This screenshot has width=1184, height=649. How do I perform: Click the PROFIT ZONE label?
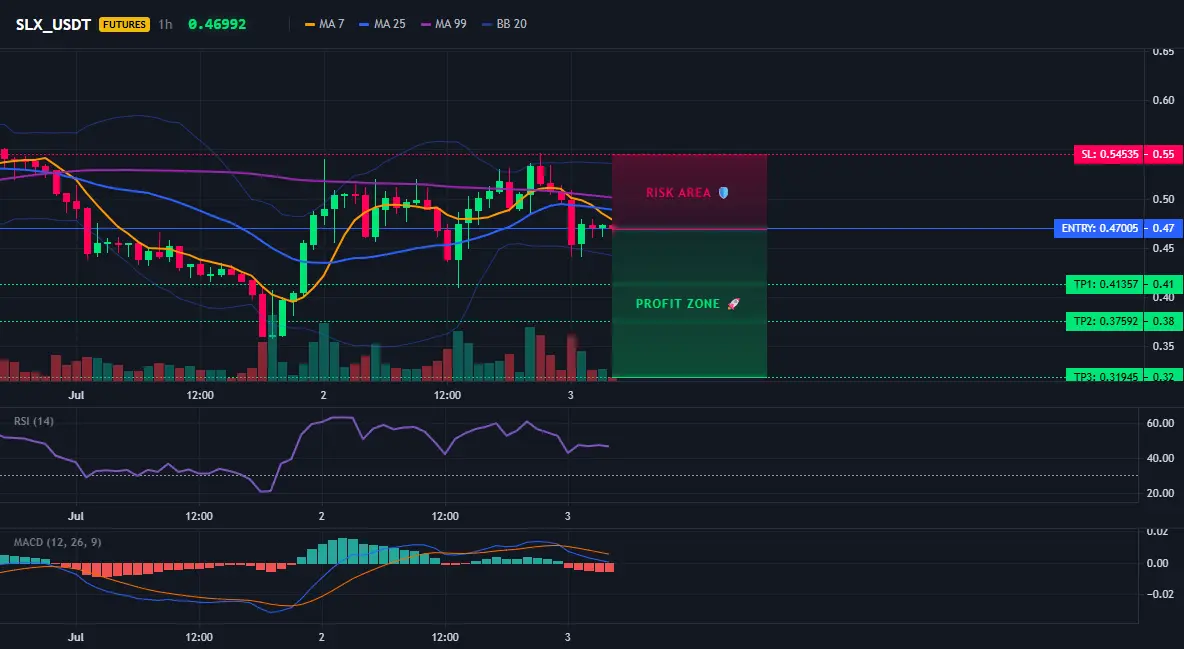click(677, 304)
